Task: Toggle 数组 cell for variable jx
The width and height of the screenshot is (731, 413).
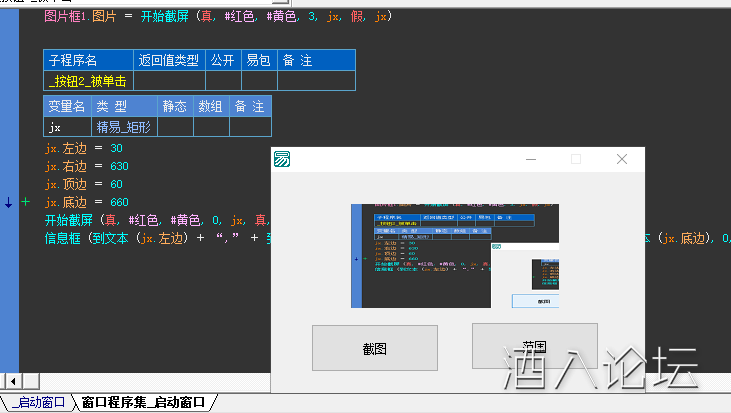Action: [x=211, y=127]
